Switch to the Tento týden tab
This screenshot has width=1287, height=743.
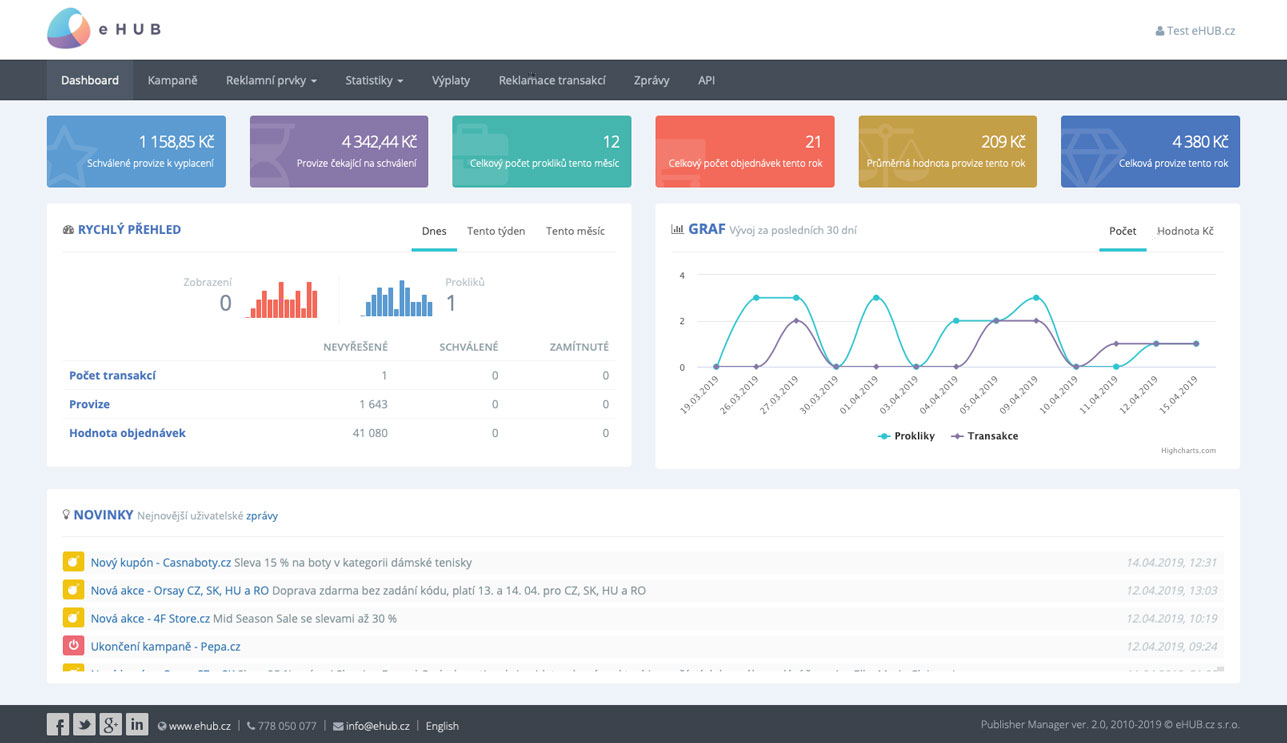496,231
